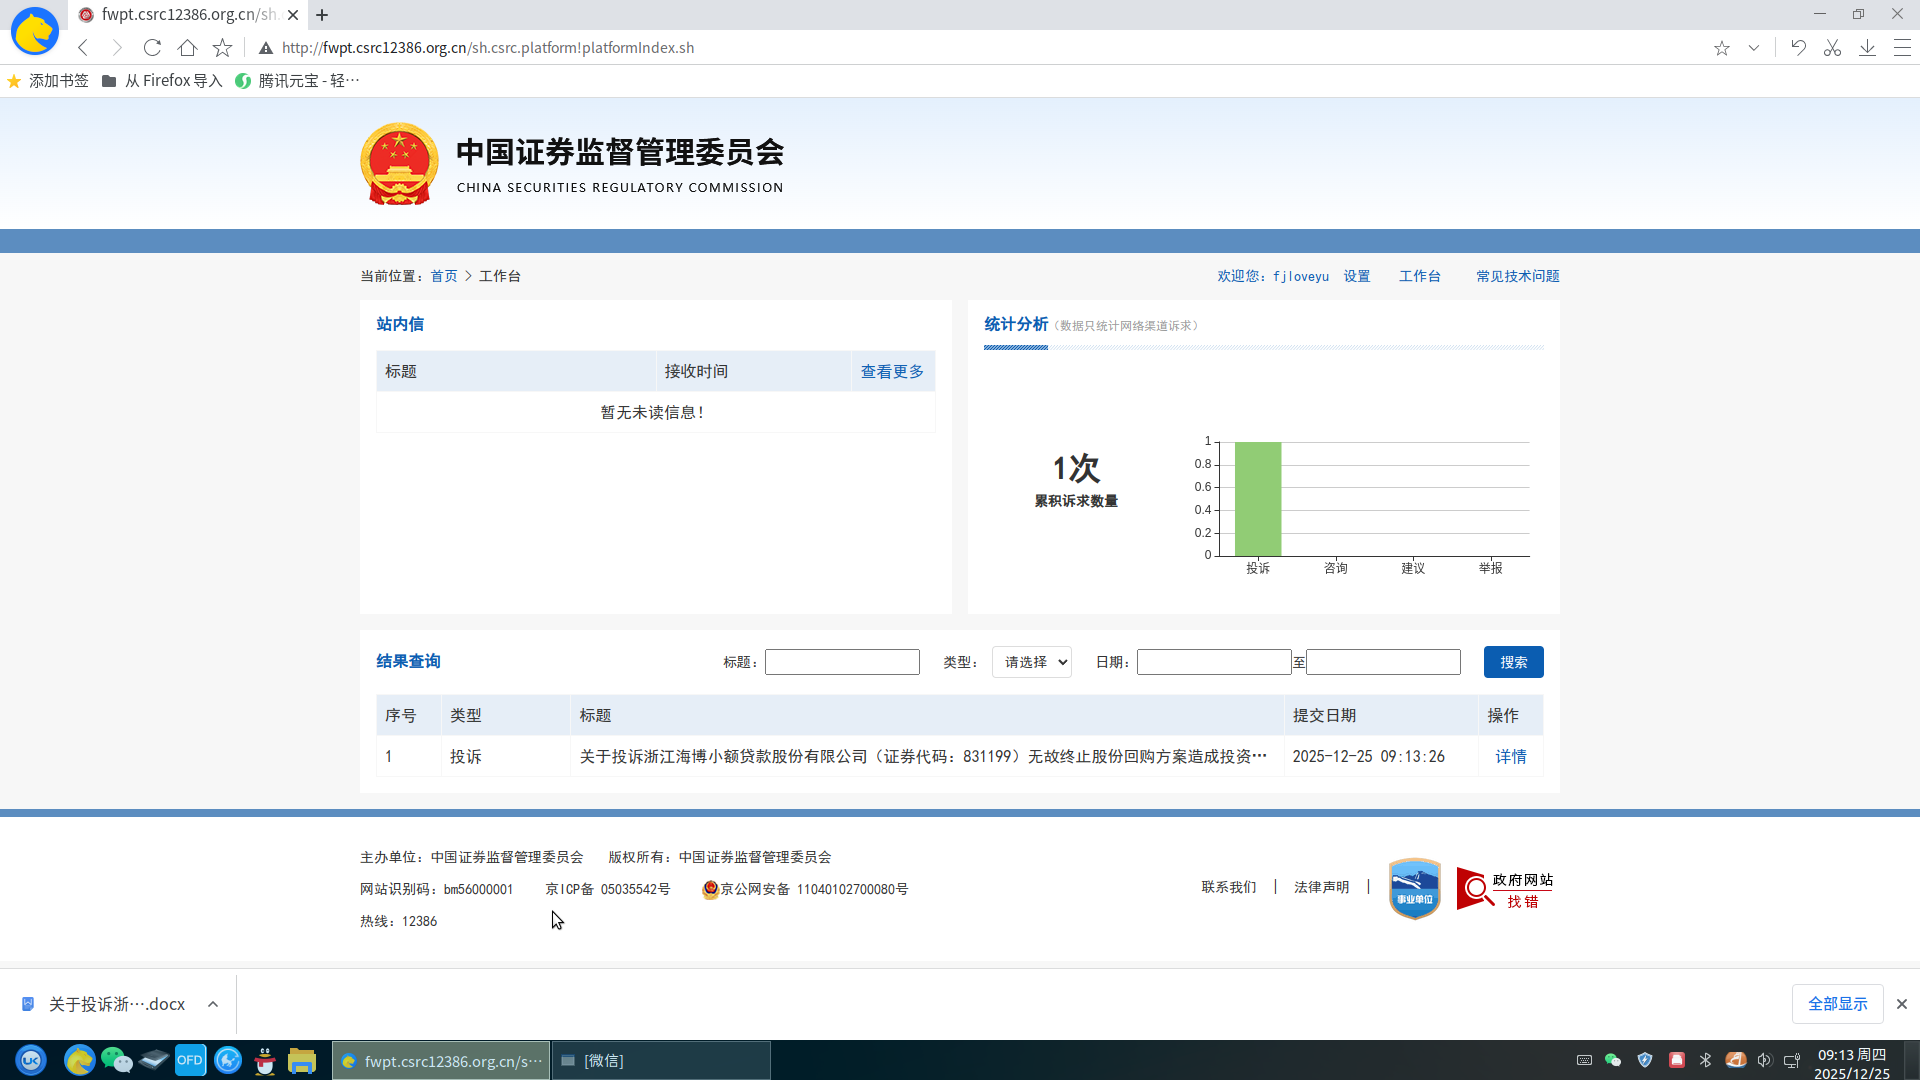Click the green 投诉 bar in chart

[1257, 498]
